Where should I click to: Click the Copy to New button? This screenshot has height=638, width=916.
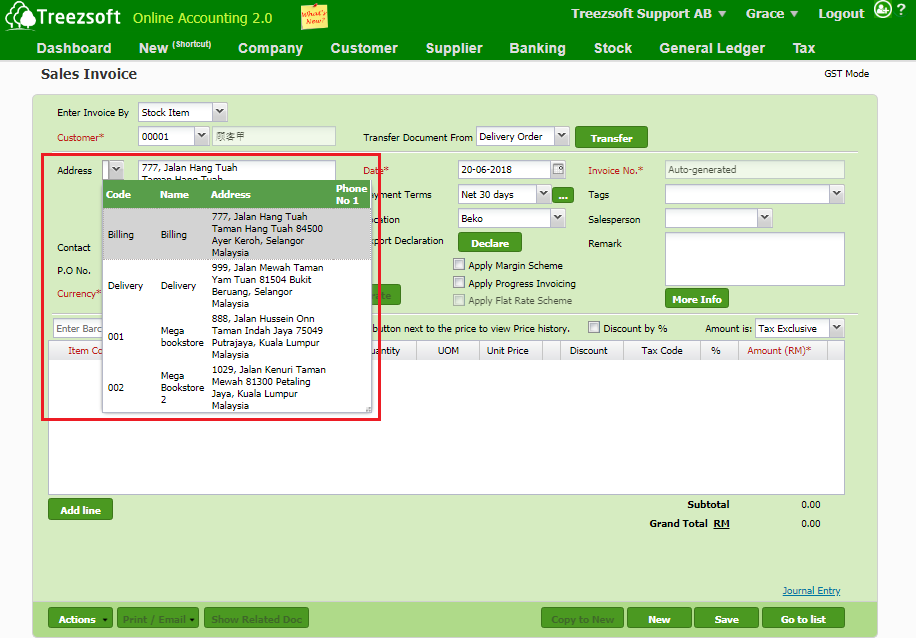tap(582, 618)
